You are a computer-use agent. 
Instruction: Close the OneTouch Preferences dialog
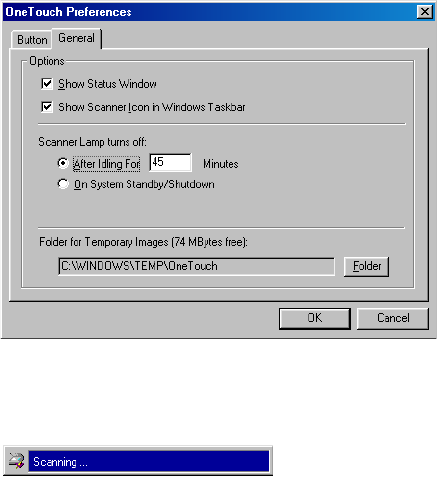425,12
